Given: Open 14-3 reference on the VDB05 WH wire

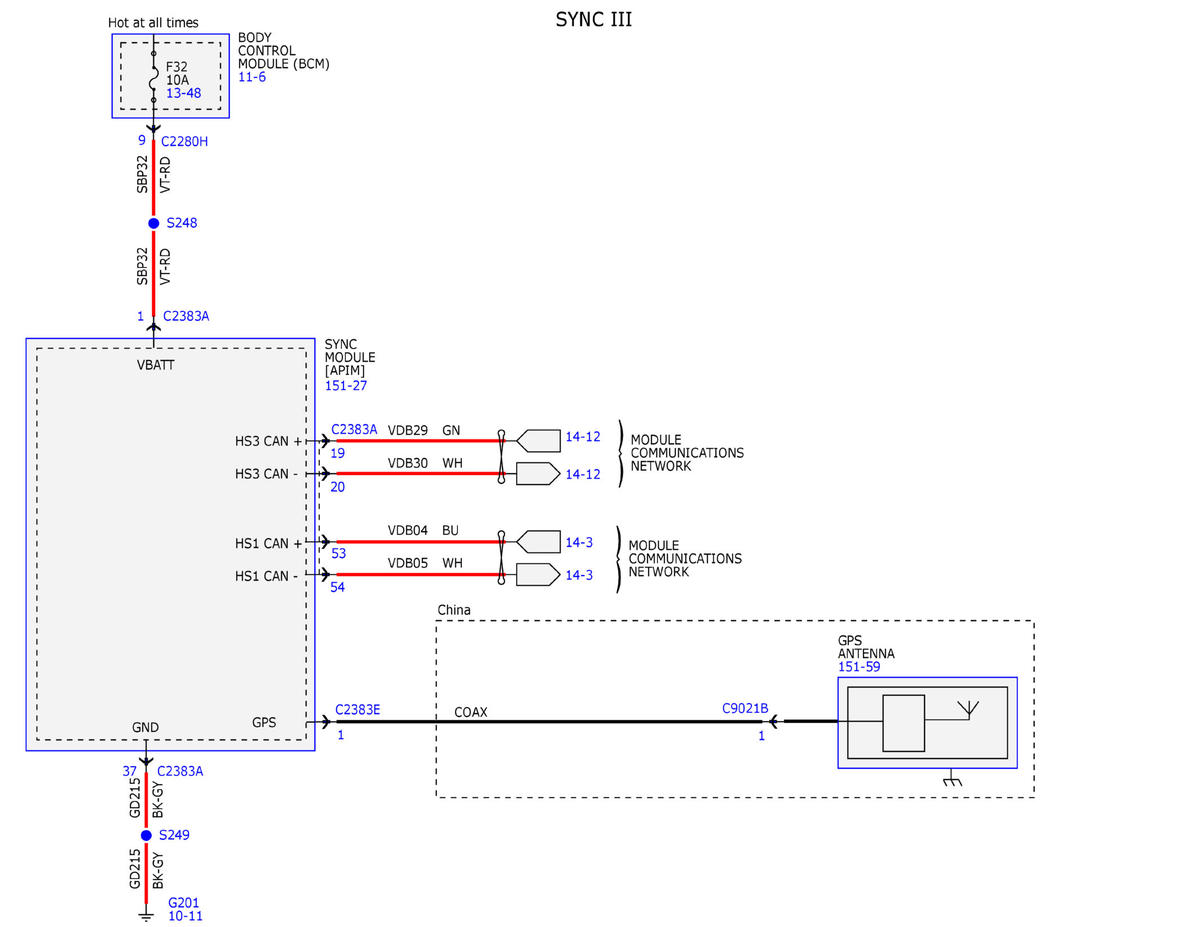Looking at the screenshot, I should click(x=579, y=575).
